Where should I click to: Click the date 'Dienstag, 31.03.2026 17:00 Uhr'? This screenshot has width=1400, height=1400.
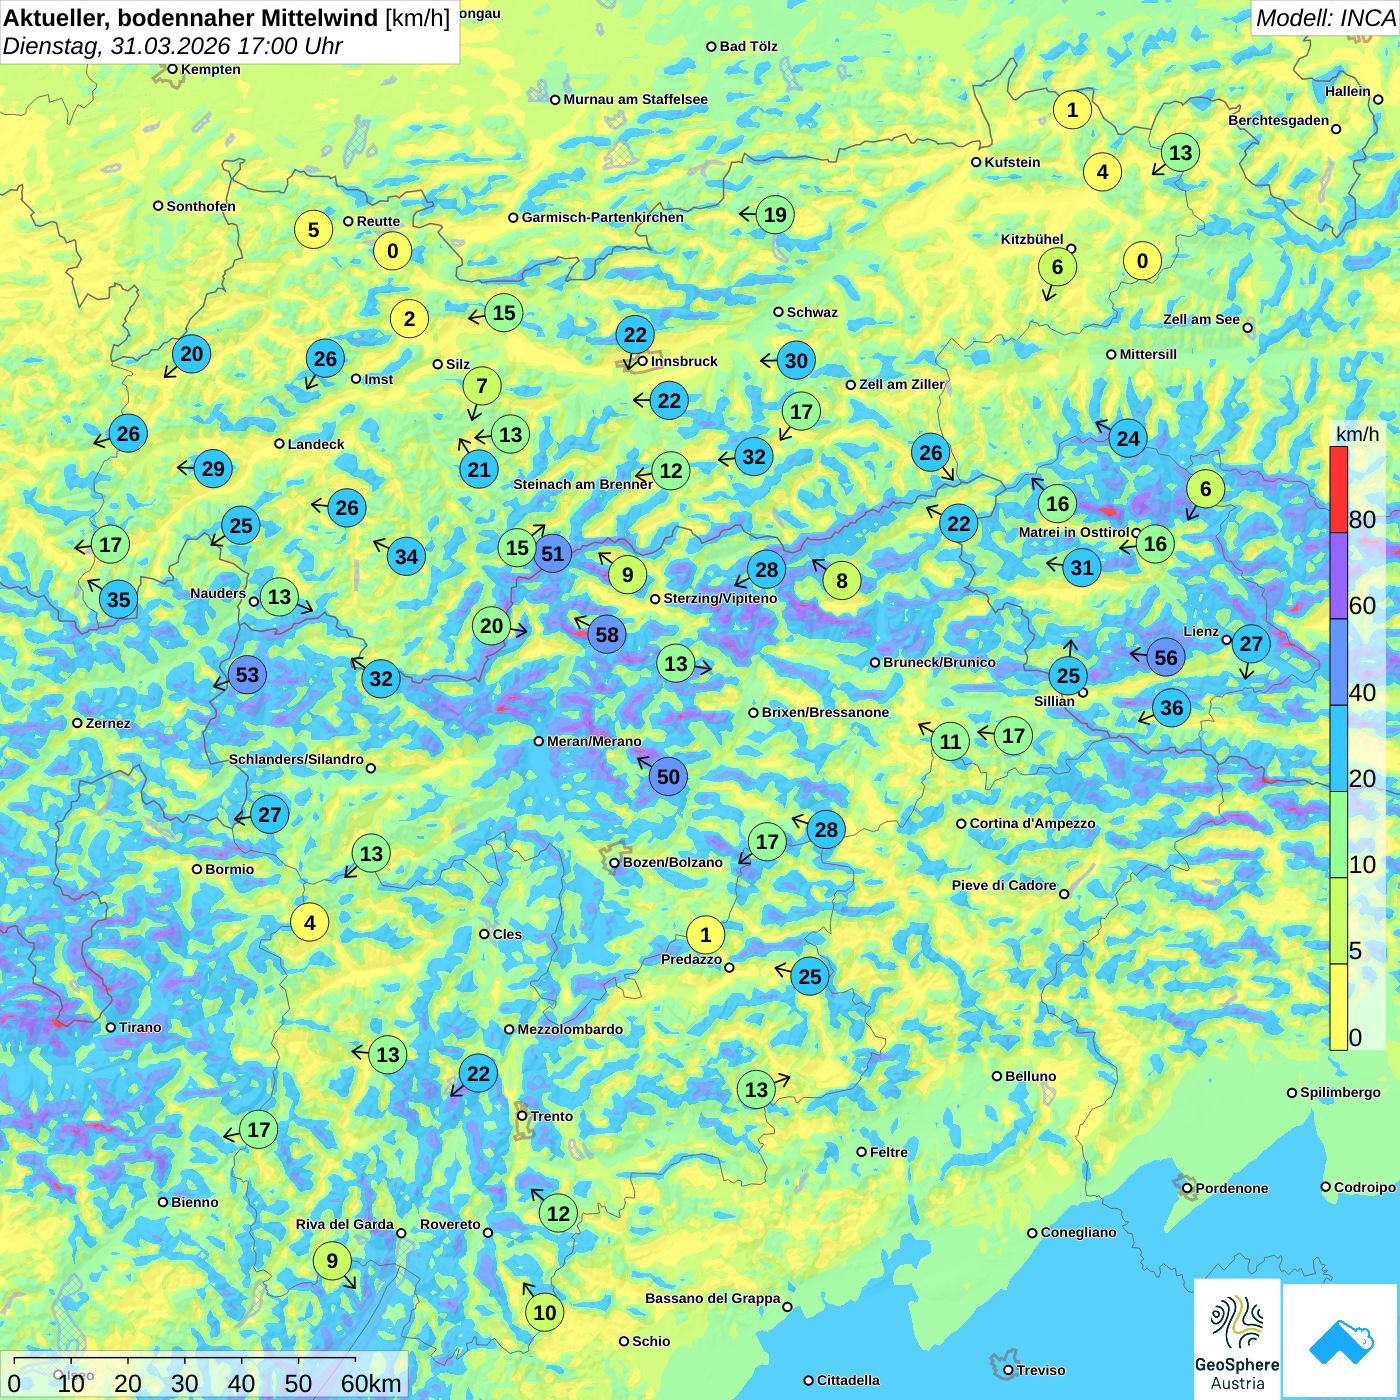[173, 46]
